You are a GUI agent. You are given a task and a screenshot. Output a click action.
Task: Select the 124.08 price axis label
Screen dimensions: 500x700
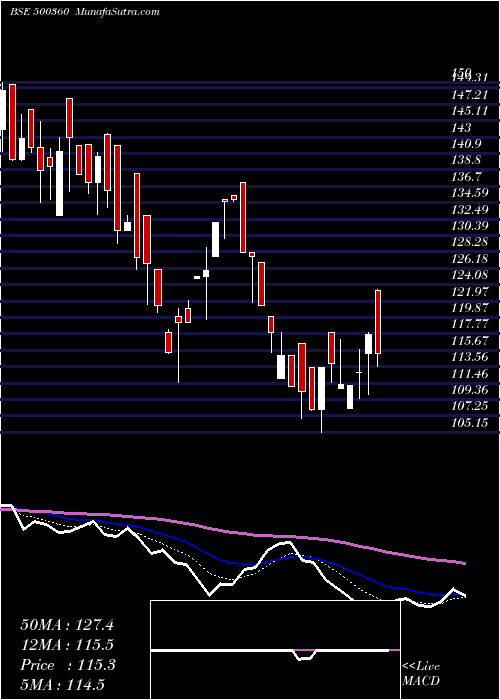click(x=469, y=275)
